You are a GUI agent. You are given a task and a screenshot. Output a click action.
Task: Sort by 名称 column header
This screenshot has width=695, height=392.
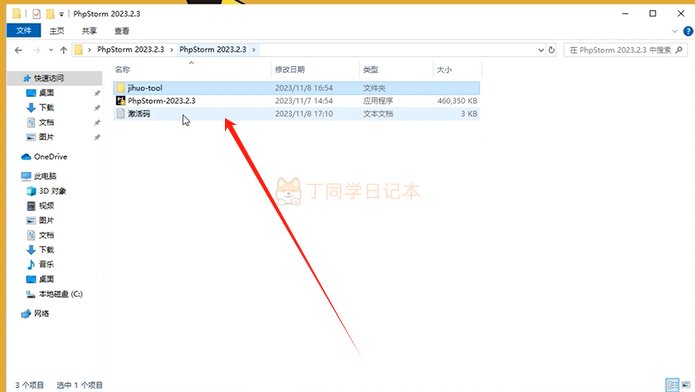pos(122,70)
